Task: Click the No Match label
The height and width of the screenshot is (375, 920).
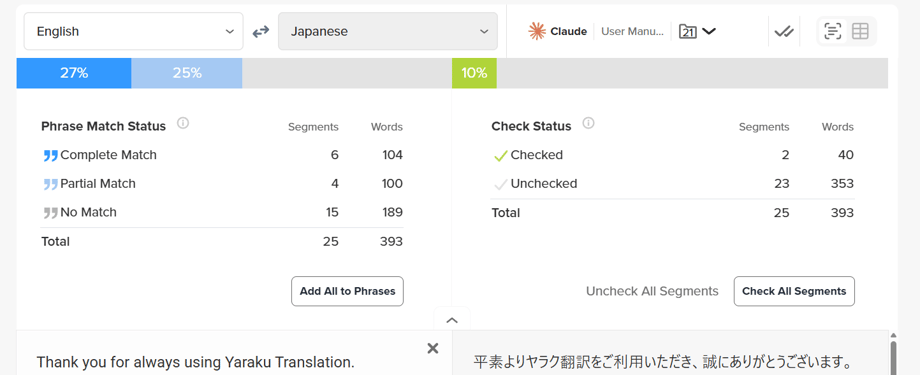Action: point(89,212)
